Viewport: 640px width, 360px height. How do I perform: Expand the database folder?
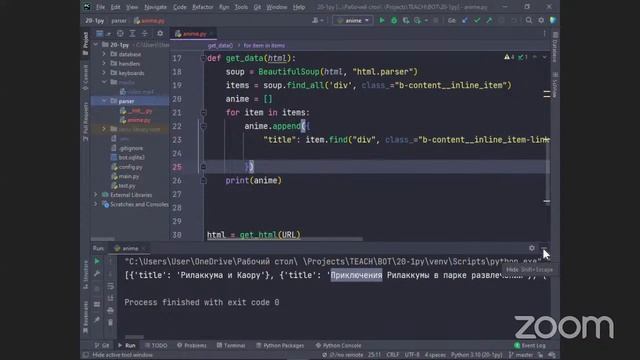pos(104,54)
